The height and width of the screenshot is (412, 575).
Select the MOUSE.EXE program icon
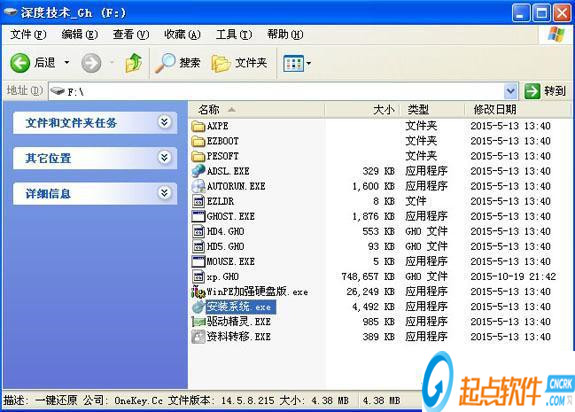click(x=198, y=261)
